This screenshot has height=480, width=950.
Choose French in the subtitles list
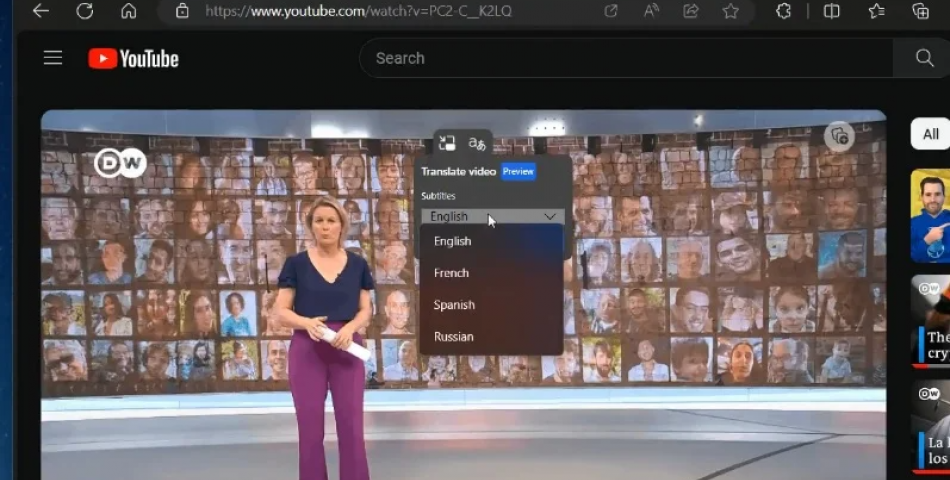(x=491, y=273)
